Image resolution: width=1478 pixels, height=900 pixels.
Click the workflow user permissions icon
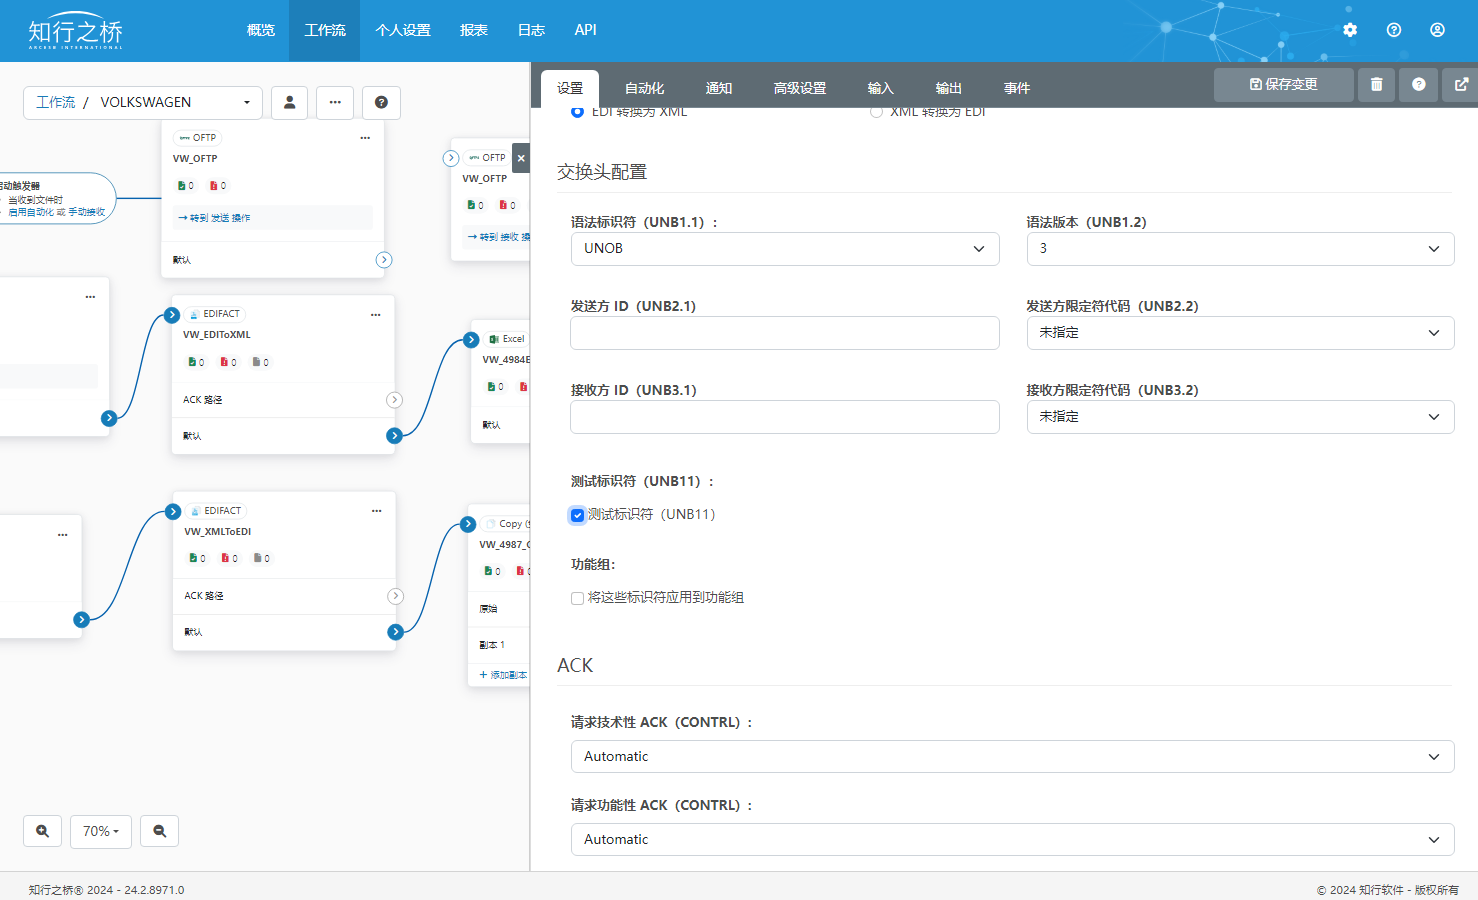click(x=289, y=102)
